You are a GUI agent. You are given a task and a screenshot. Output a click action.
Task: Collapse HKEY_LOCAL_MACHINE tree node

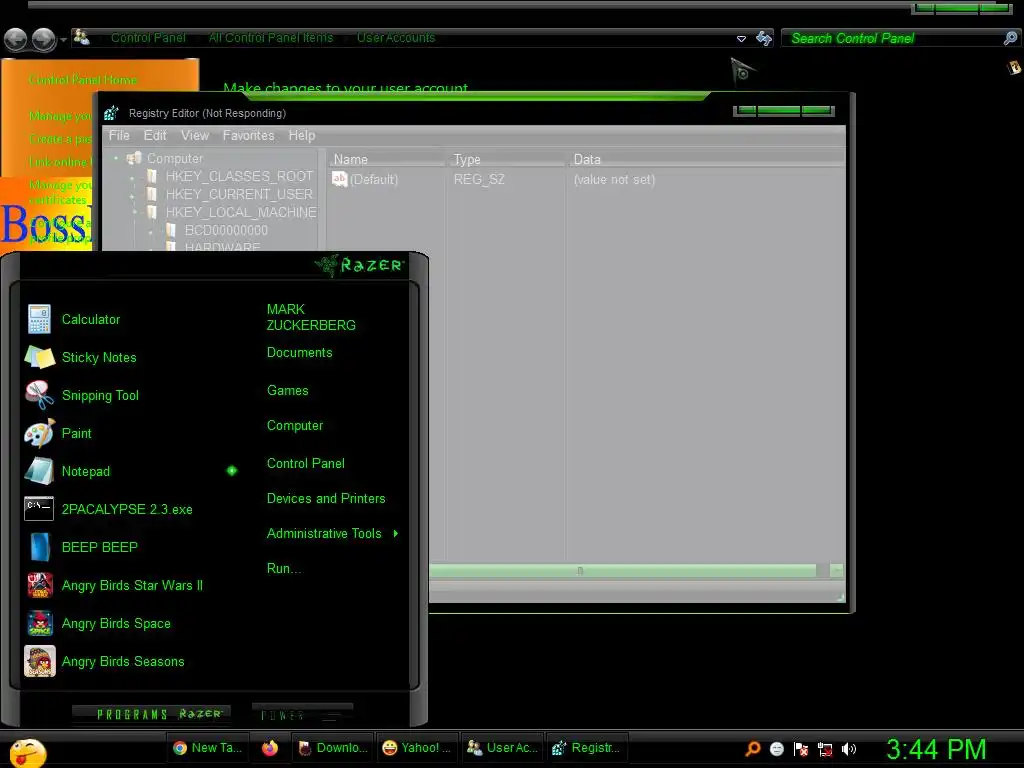[x=134, y=212]
